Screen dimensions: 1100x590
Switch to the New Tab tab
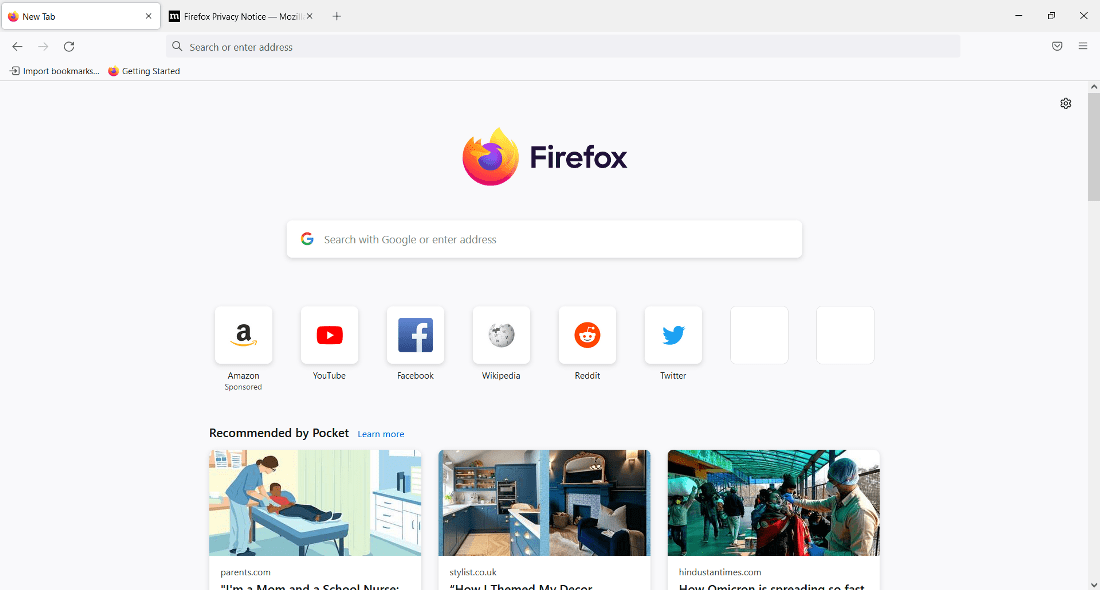pyautogui.click(x=81, y=16)
